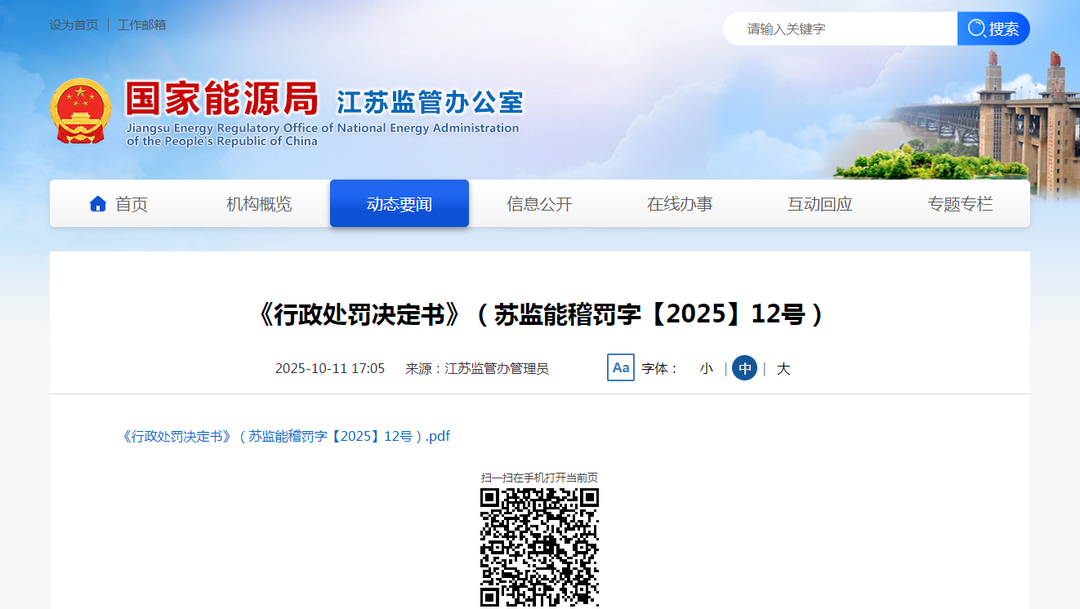This screenshot has height=609, width=1080.
Task: Open the 在线办事 menu
Action: click(x=679, y=204)
